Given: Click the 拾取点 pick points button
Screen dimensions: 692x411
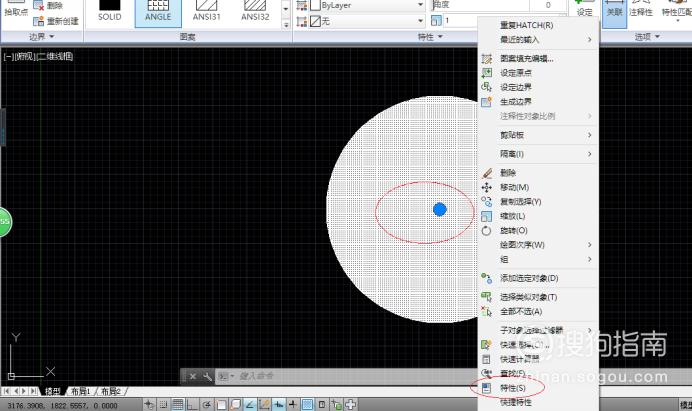Looking at the screenshot, I should click(16, 9).
